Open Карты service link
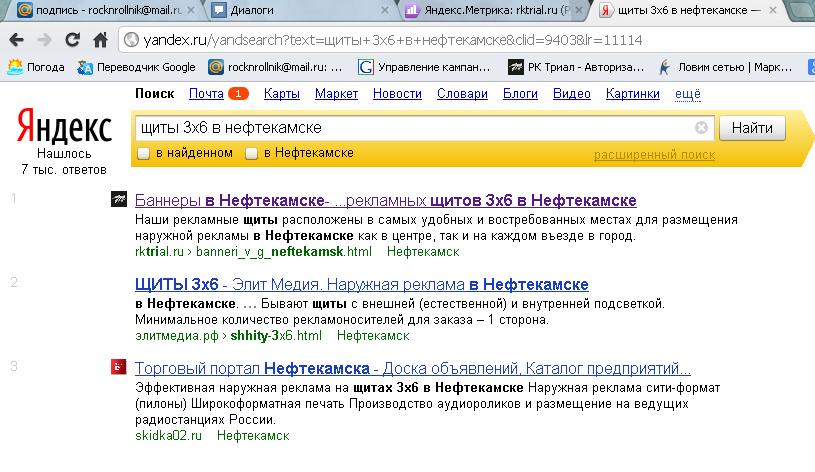This screenshot has height=472, width=815. [x=282, y=94]
